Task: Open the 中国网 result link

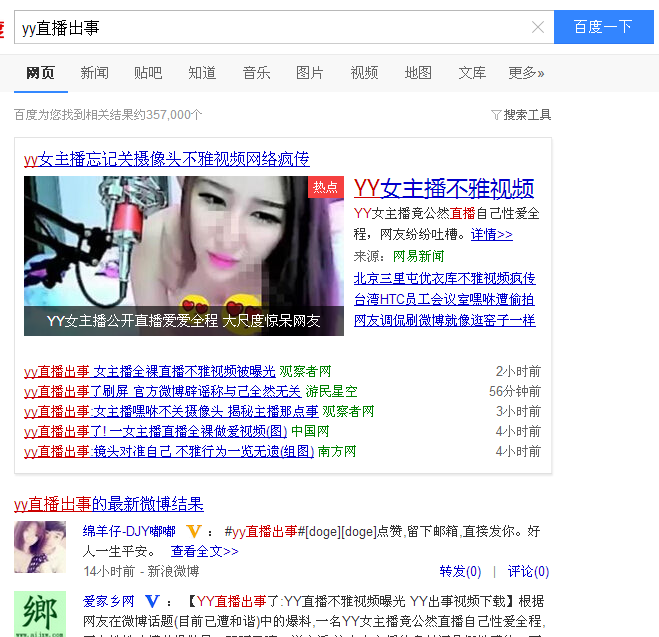Action: (x=156, y=431)
